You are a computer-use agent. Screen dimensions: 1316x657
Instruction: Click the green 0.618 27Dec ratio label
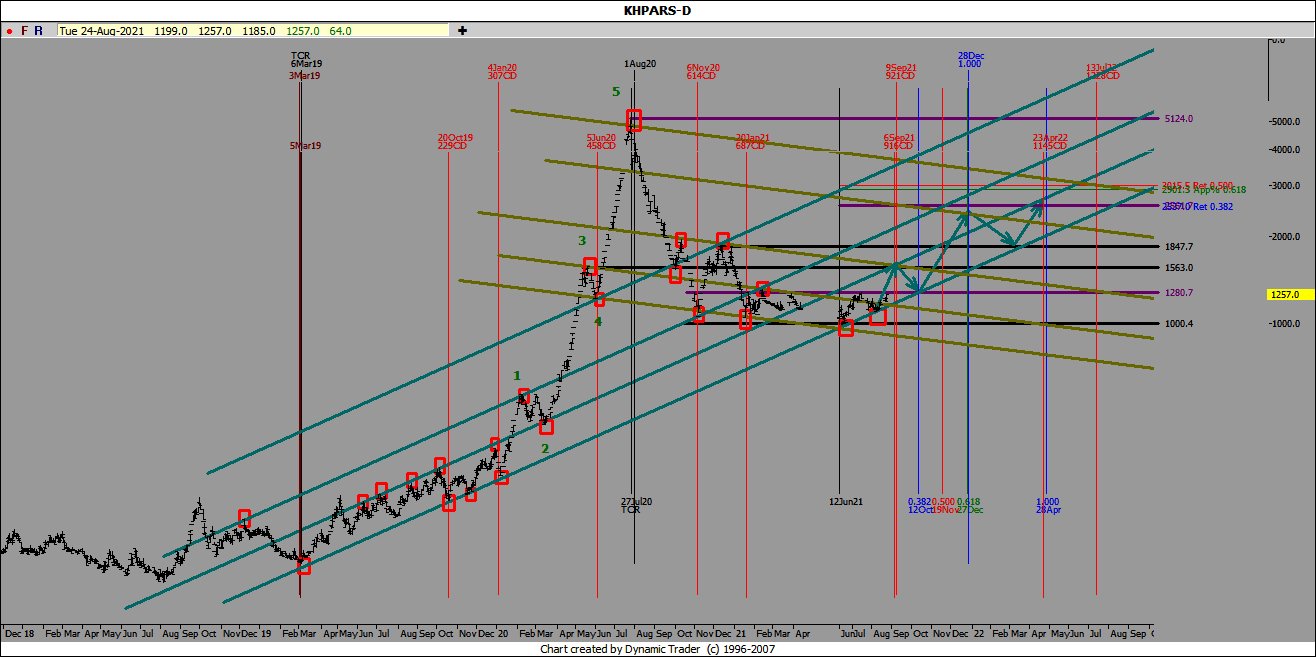pos(969,505)
